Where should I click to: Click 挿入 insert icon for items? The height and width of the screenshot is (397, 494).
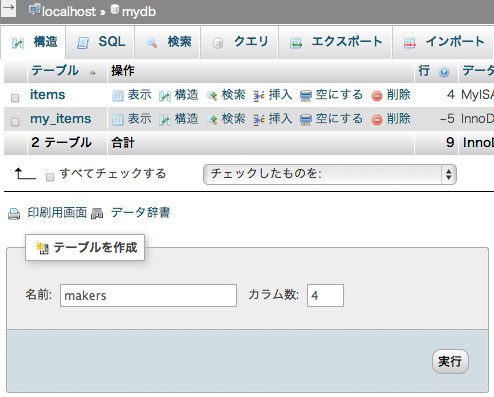[x=259, y=96]
